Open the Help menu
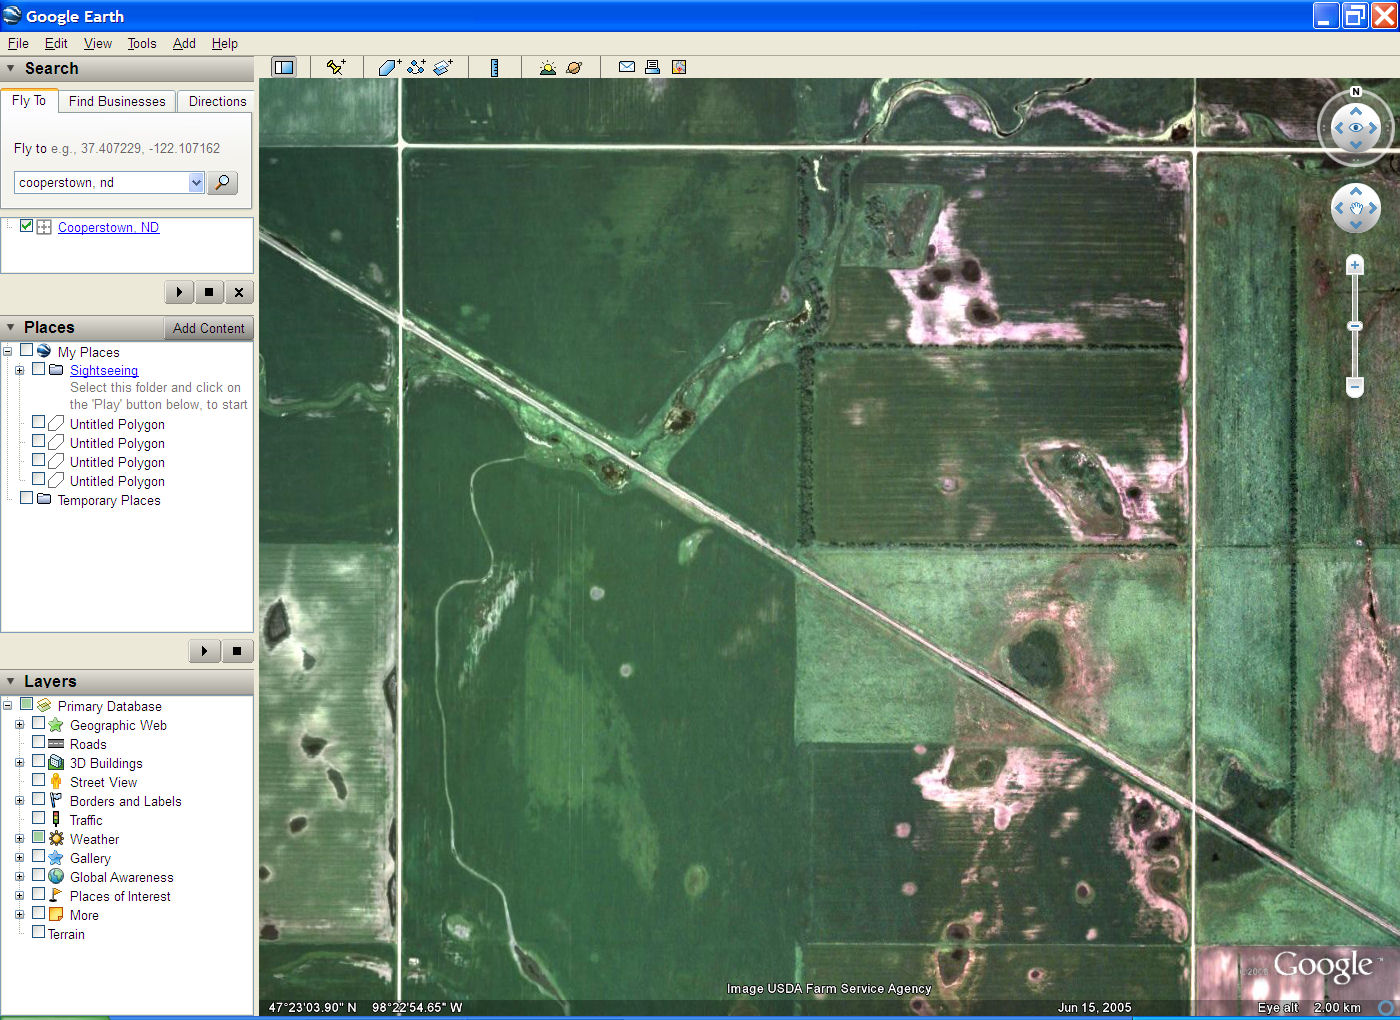 (225, 43)
